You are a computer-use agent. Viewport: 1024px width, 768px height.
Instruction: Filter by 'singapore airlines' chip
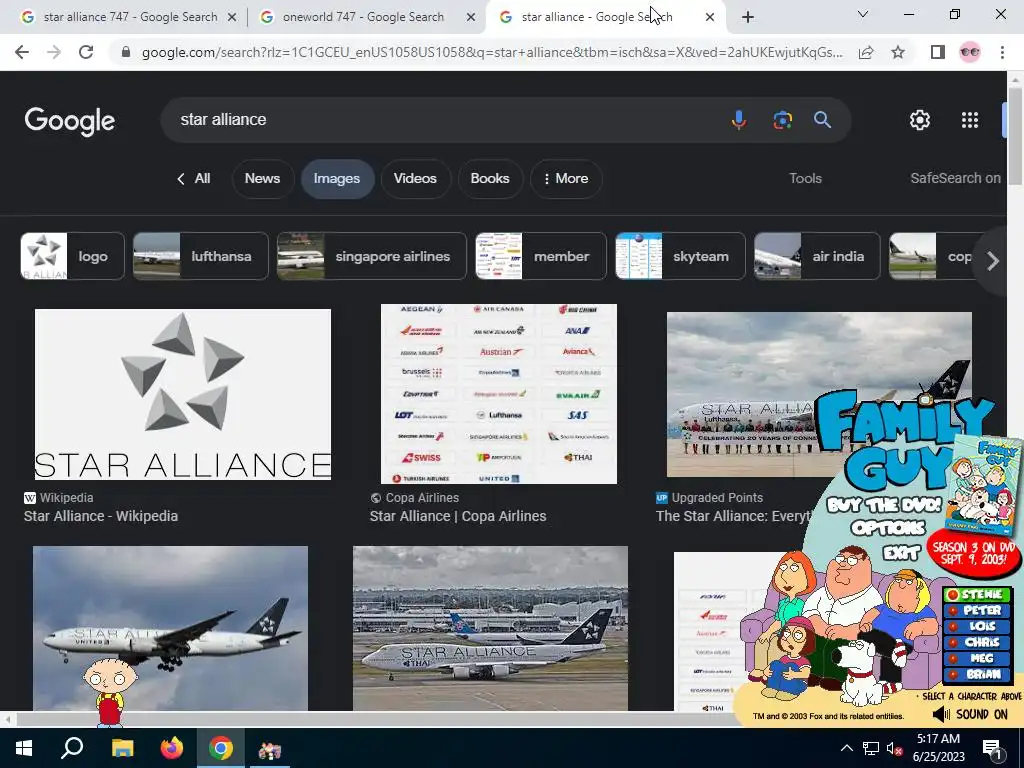point(372,256)
